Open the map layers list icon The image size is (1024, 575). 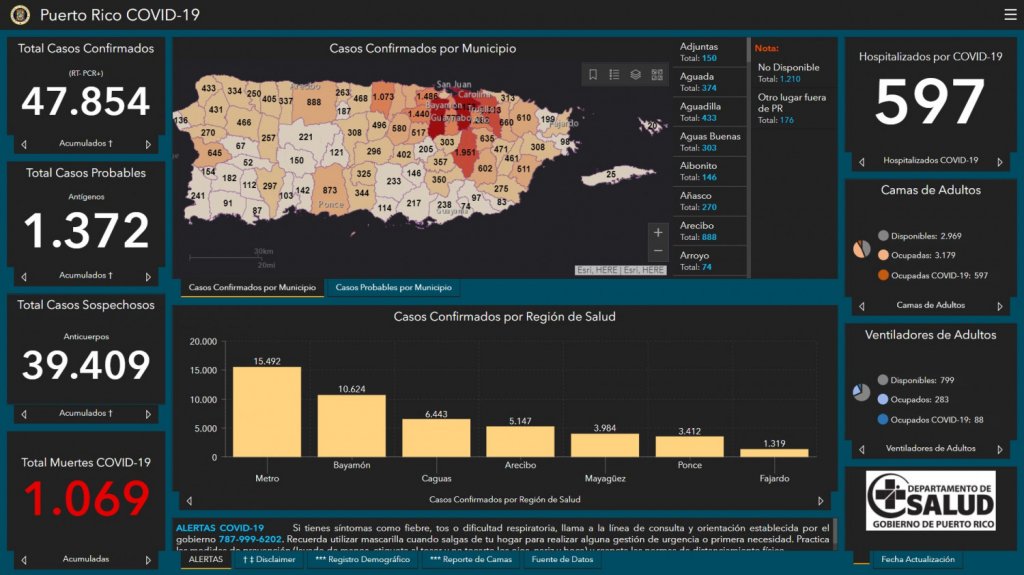click(635, 75)
